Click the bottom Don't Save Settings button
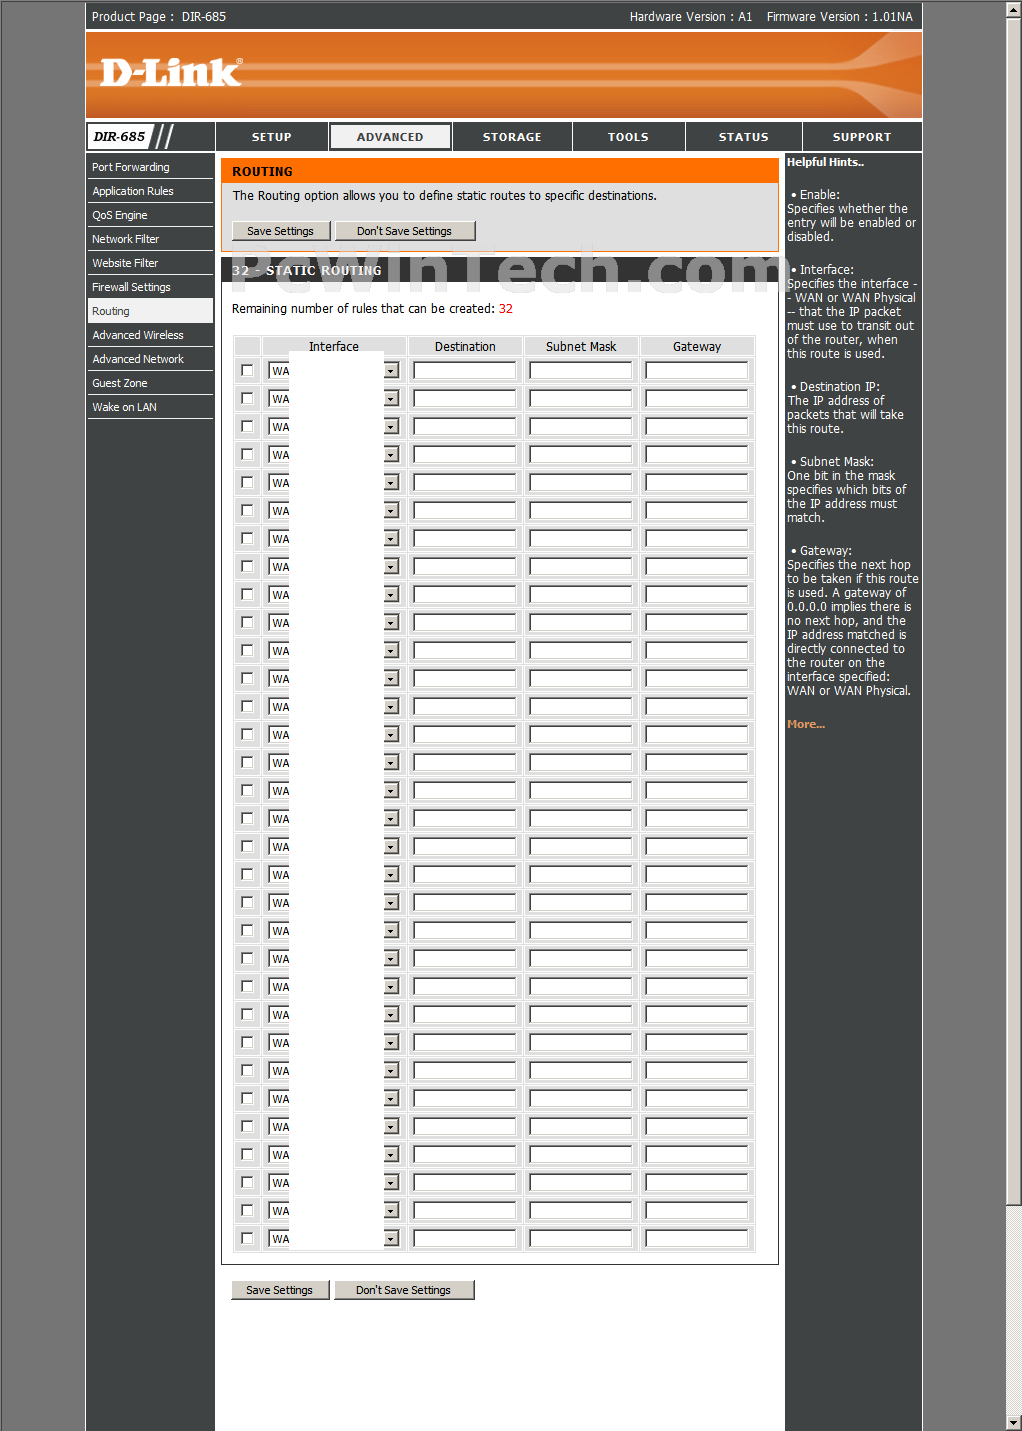The width and height of the screenshot is (1022, 1431). pyautogui.click(x=403, y=1290)
